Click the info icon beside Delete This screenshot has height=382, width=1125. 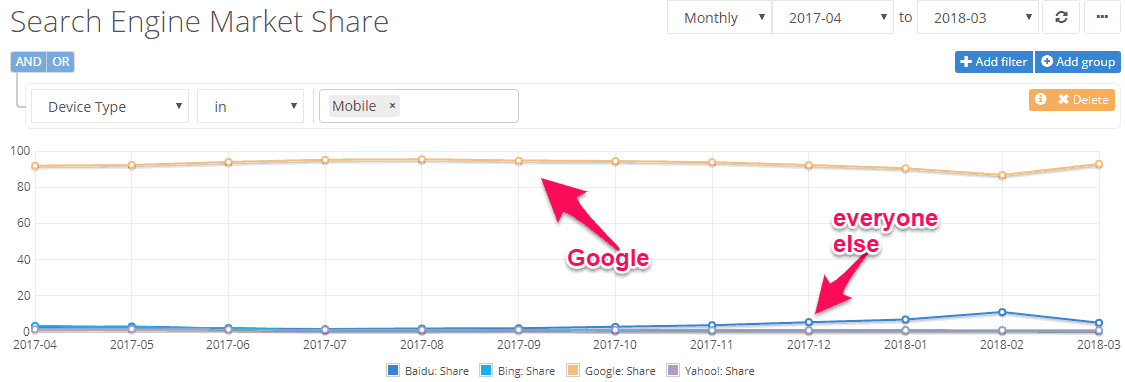pyautogui.click(x=1040, y=100)
